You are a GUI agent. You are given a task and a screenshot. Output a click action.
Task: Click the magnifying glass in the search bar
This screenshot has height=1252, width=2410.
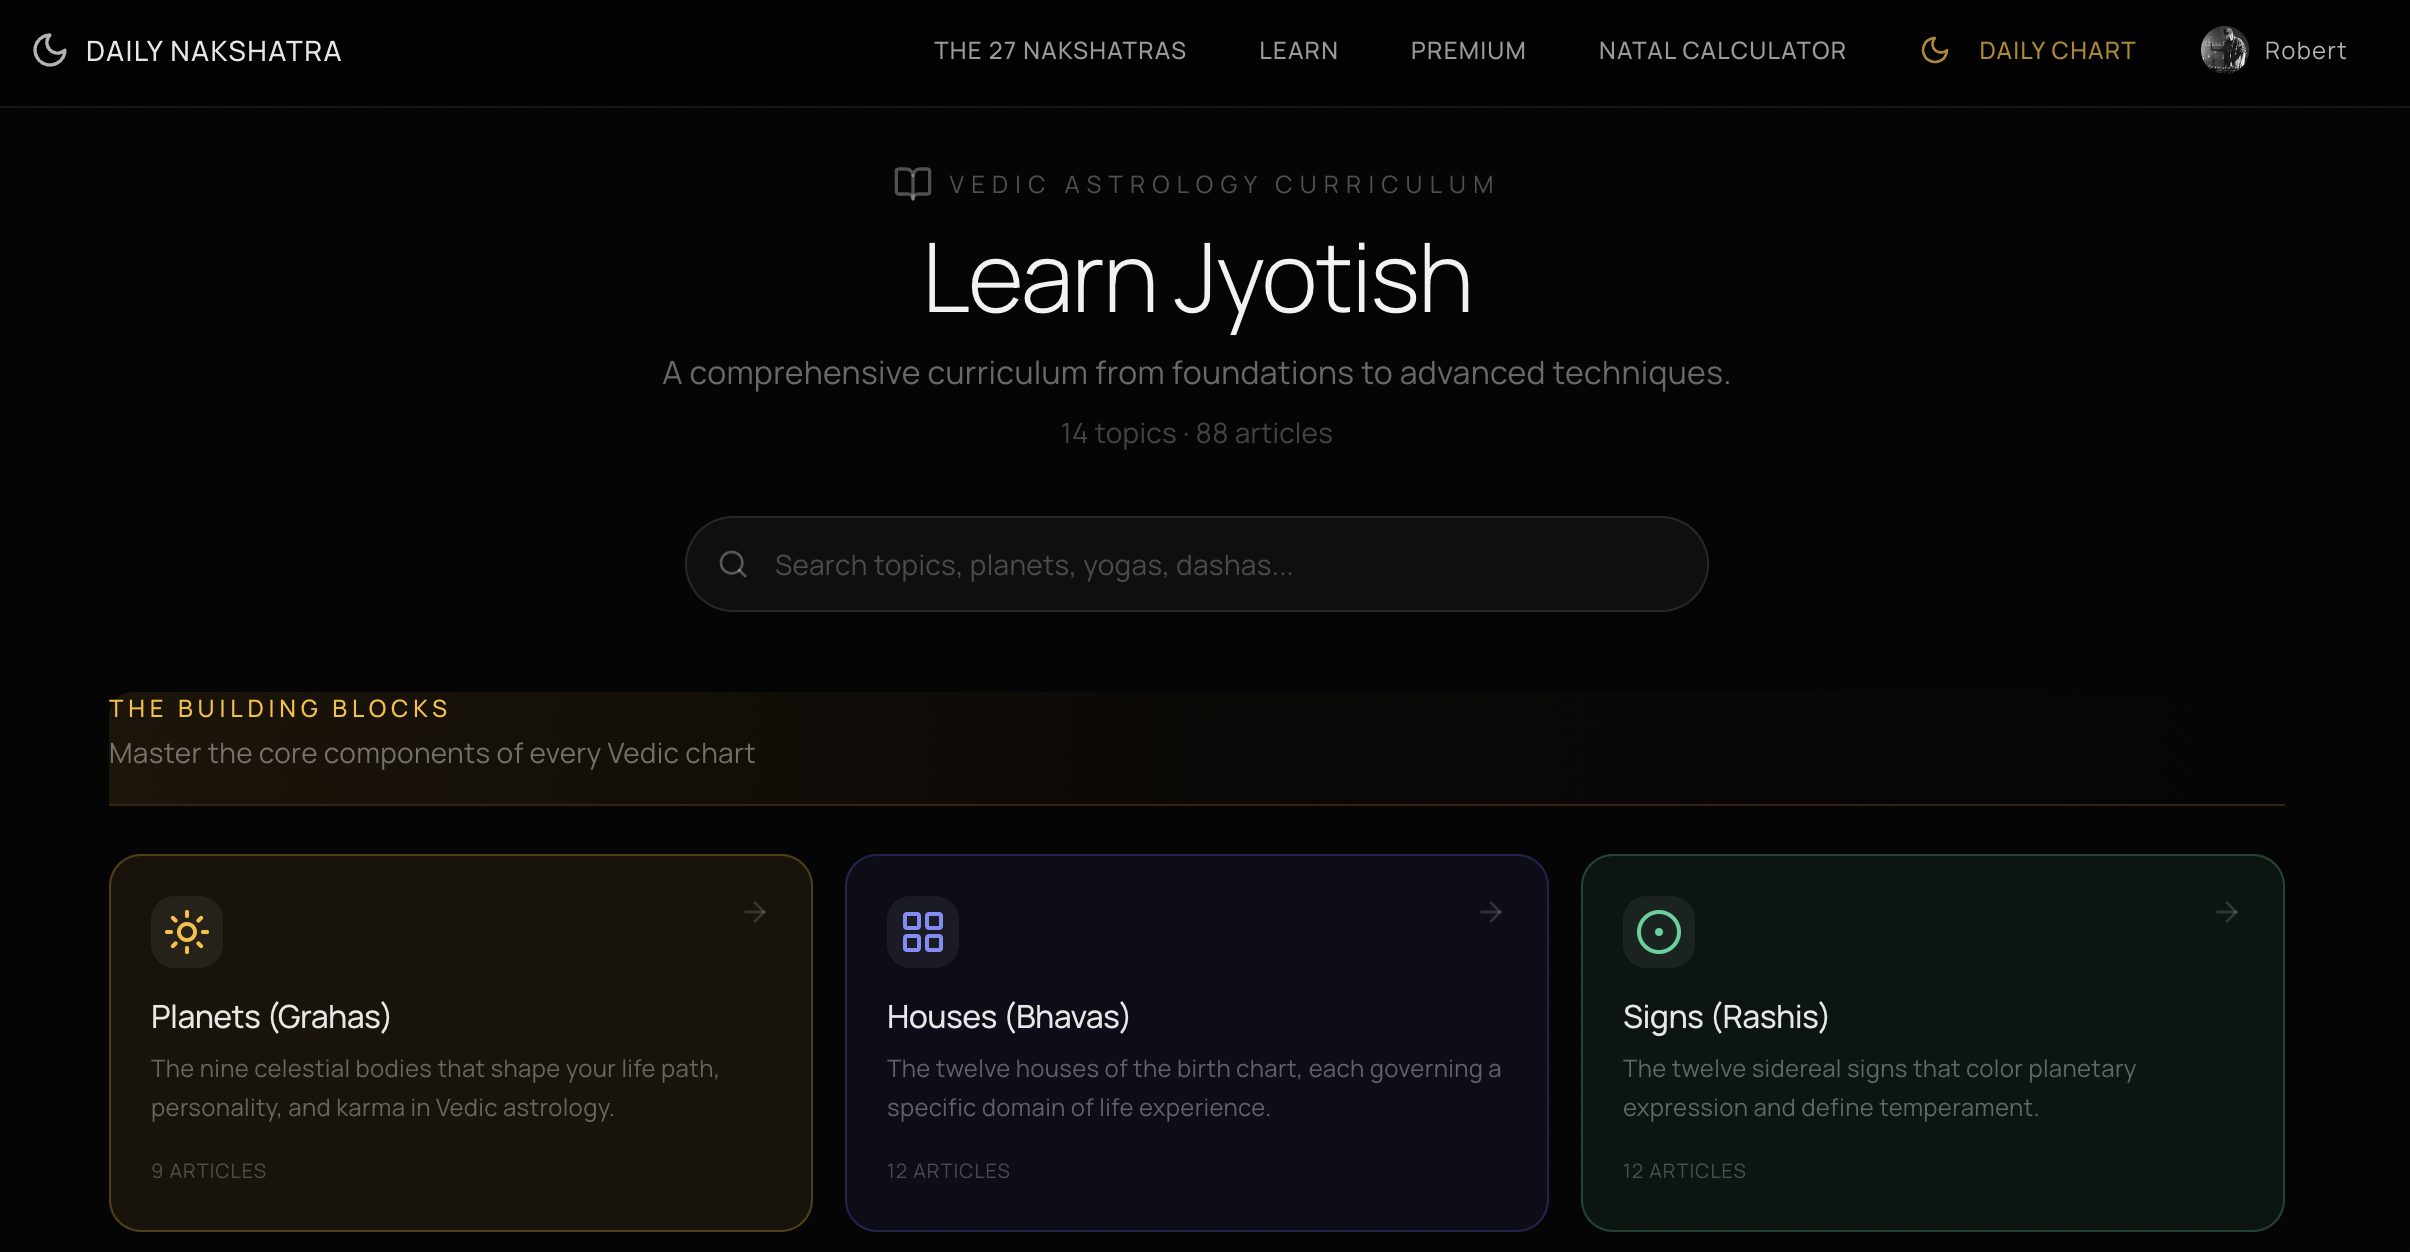tap(733, 564)
